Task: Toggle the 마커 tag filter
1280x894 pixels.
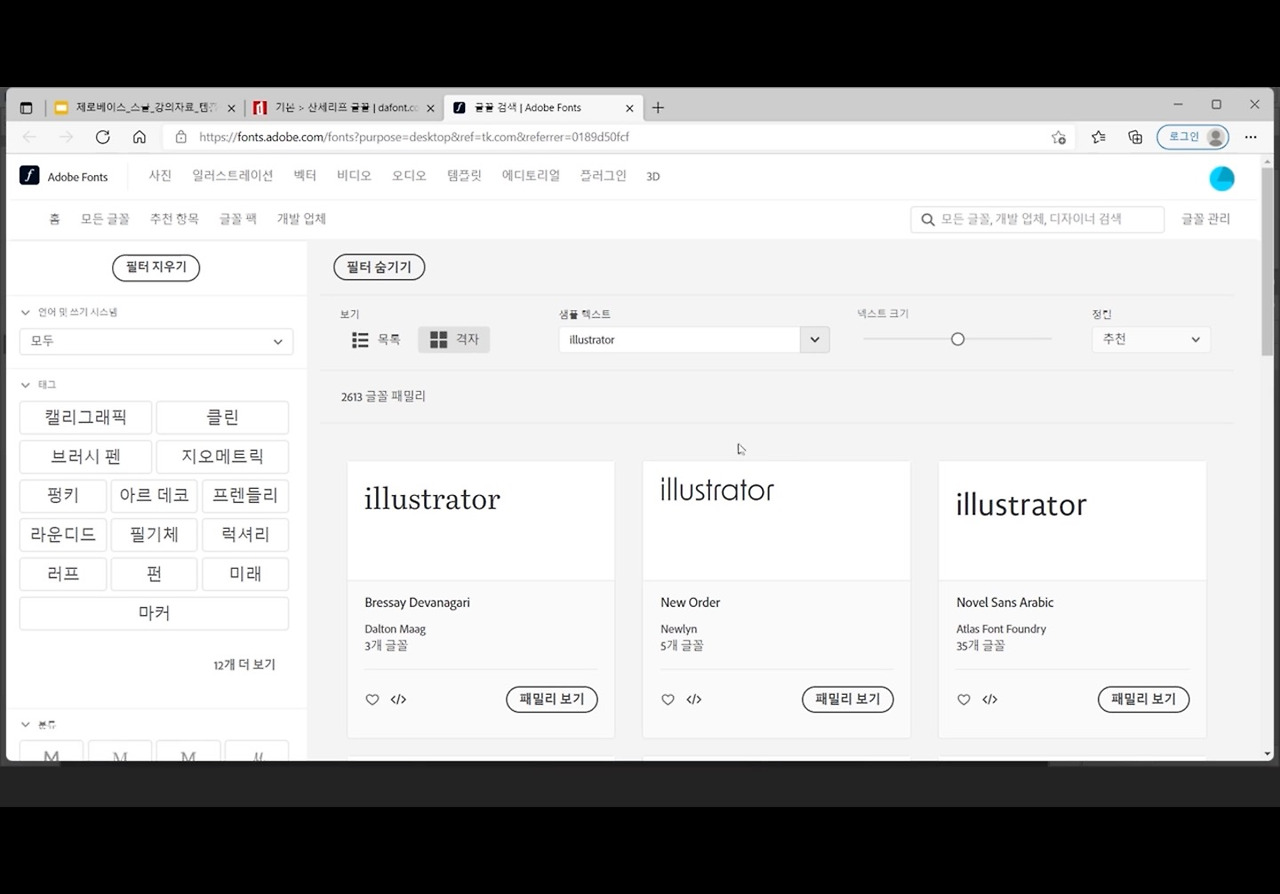Action: tap(154, 613)
